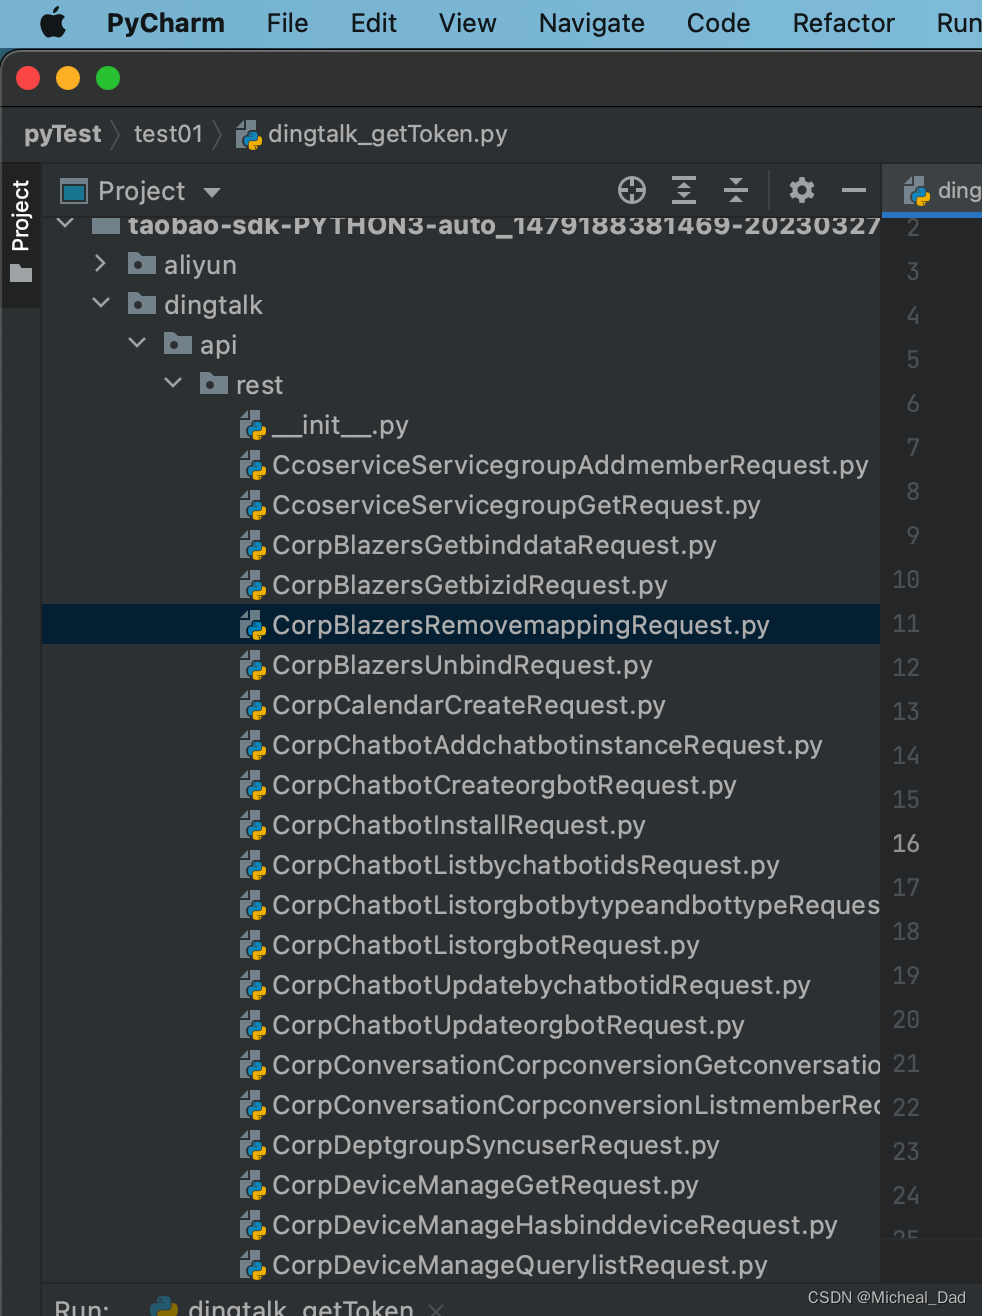This screenshot has width=982, height=1316.
Task: Click editor gutter line number 10
Action: pos(906,579)
